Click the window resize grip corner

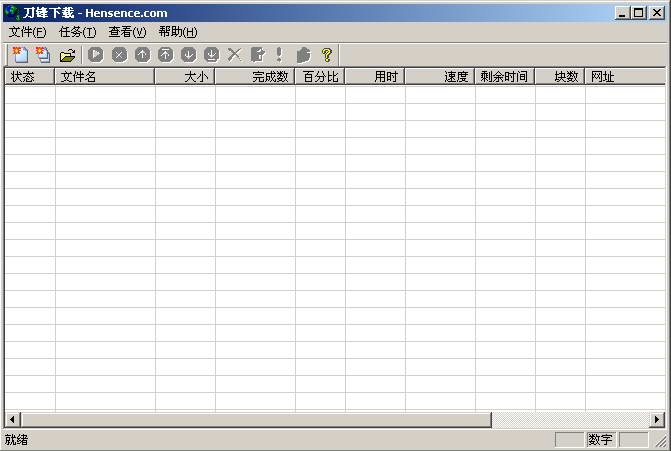pyautogui.click(x=662, y=441)
